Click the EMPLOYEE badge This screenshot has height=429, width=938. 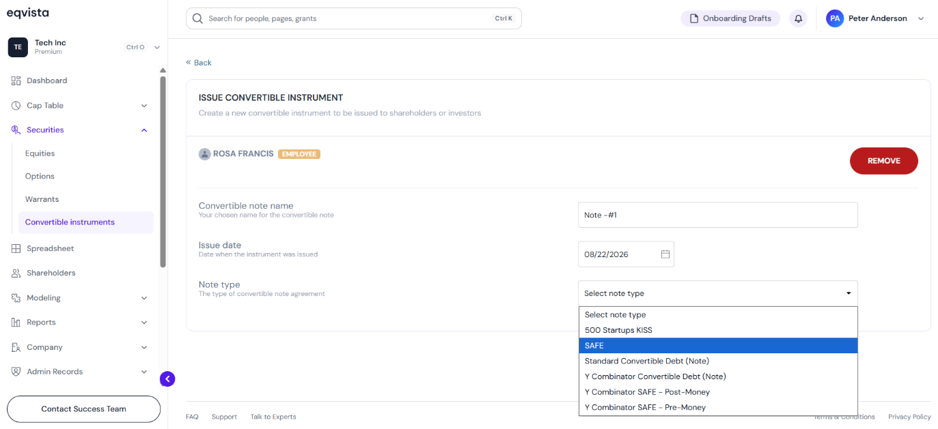[x=299, y=154]
